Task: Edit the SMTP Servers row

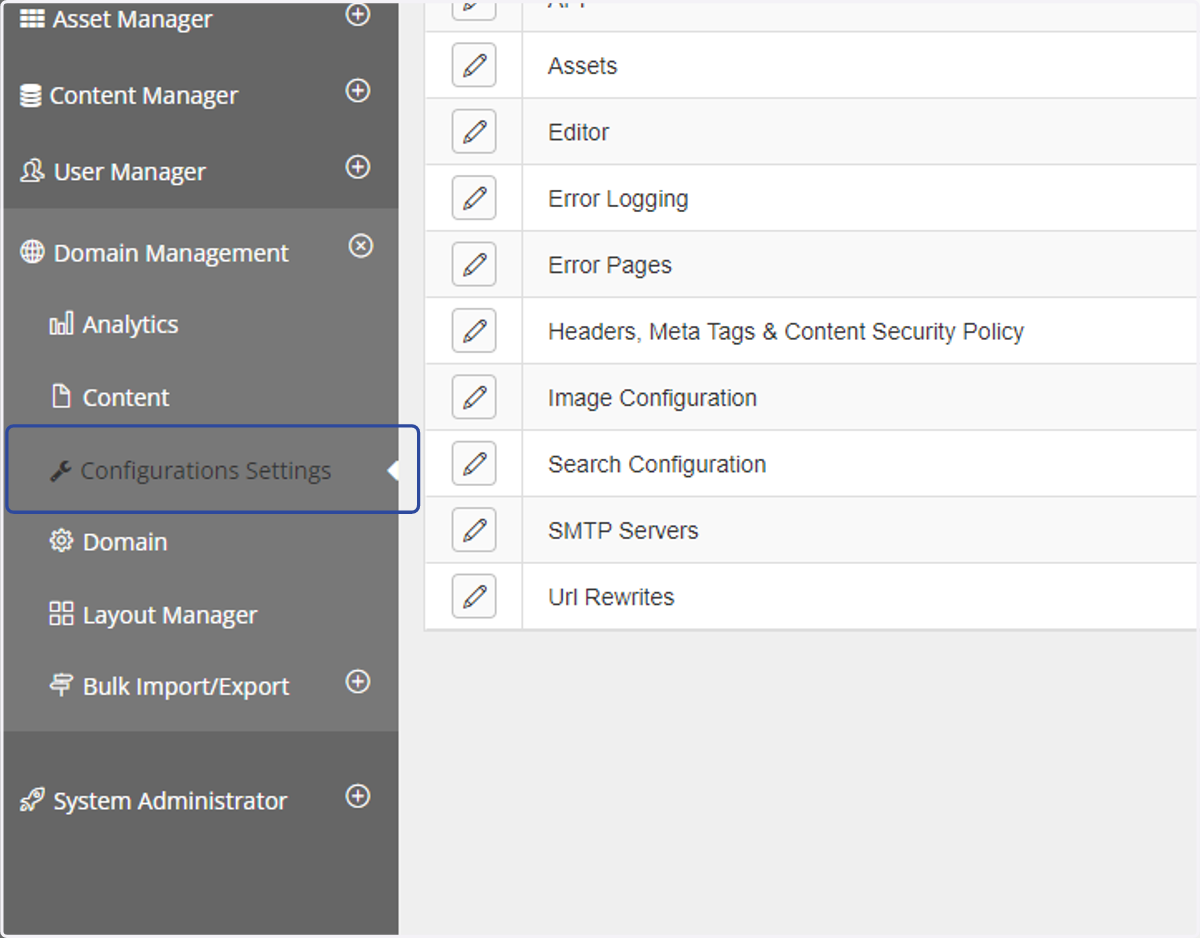Action: 474,530
